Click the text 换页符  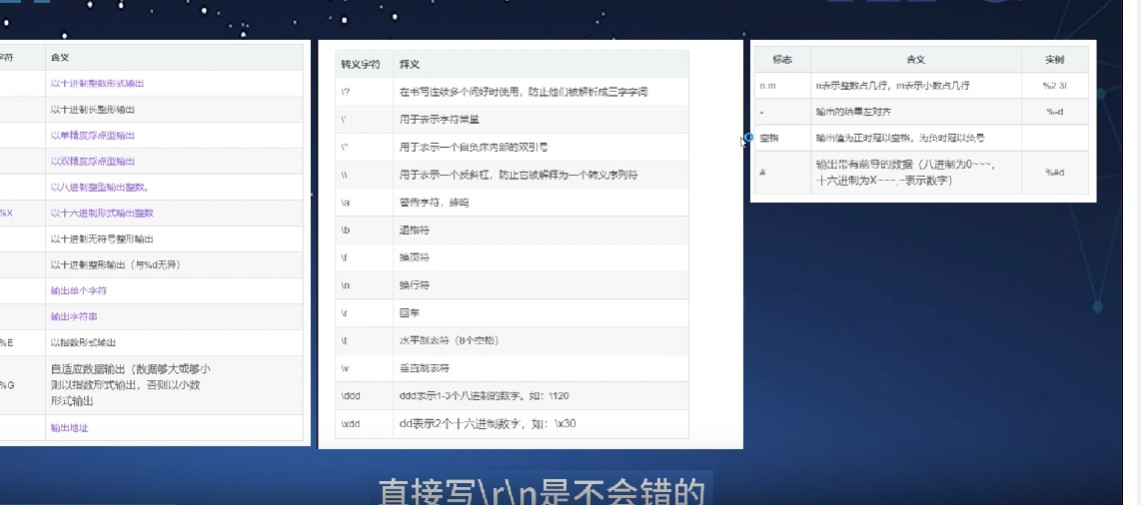pos(414,258)
